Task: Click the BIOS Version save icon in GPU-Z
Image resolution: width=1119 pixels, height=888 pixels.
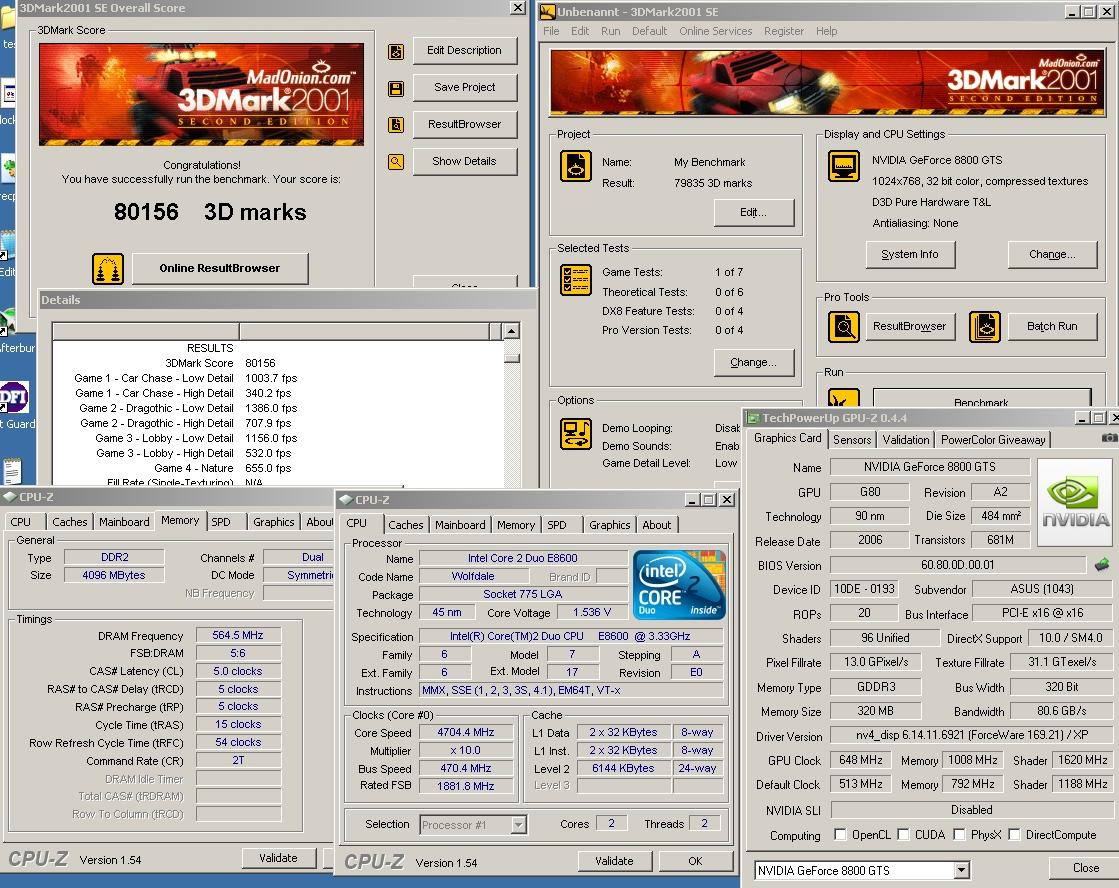Action: pos(1102,565)
